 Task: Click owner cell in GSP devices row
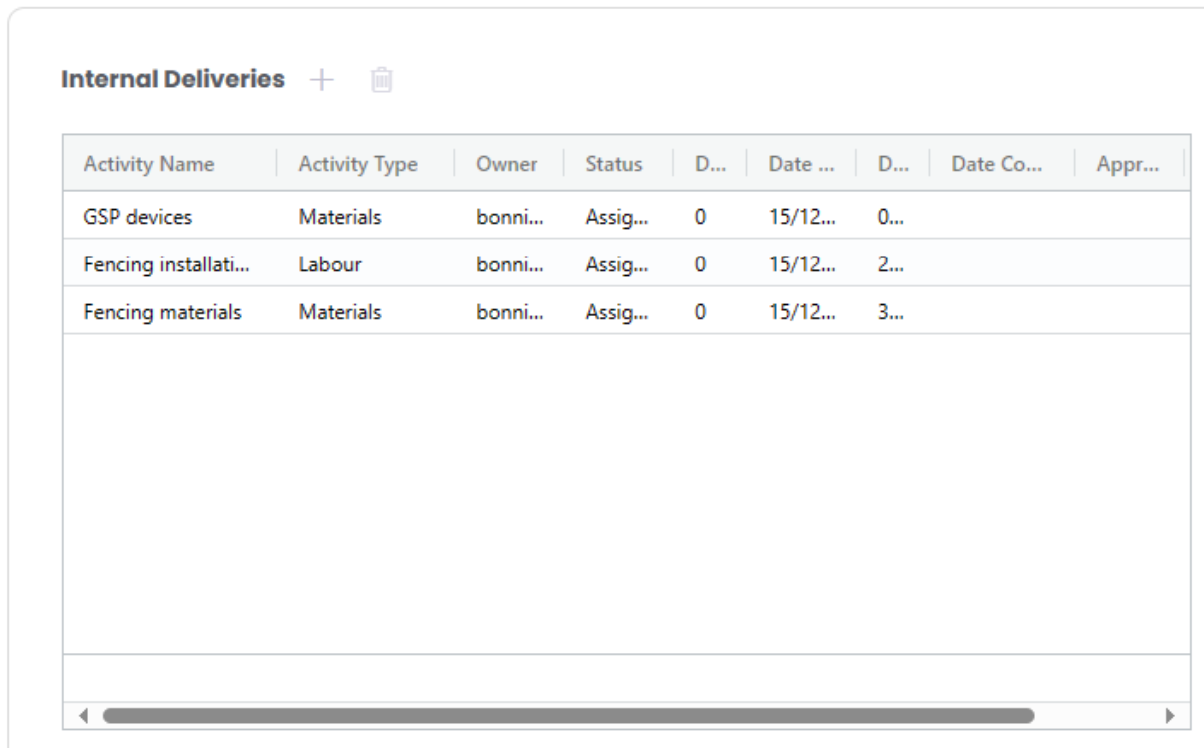coord(509,214)
